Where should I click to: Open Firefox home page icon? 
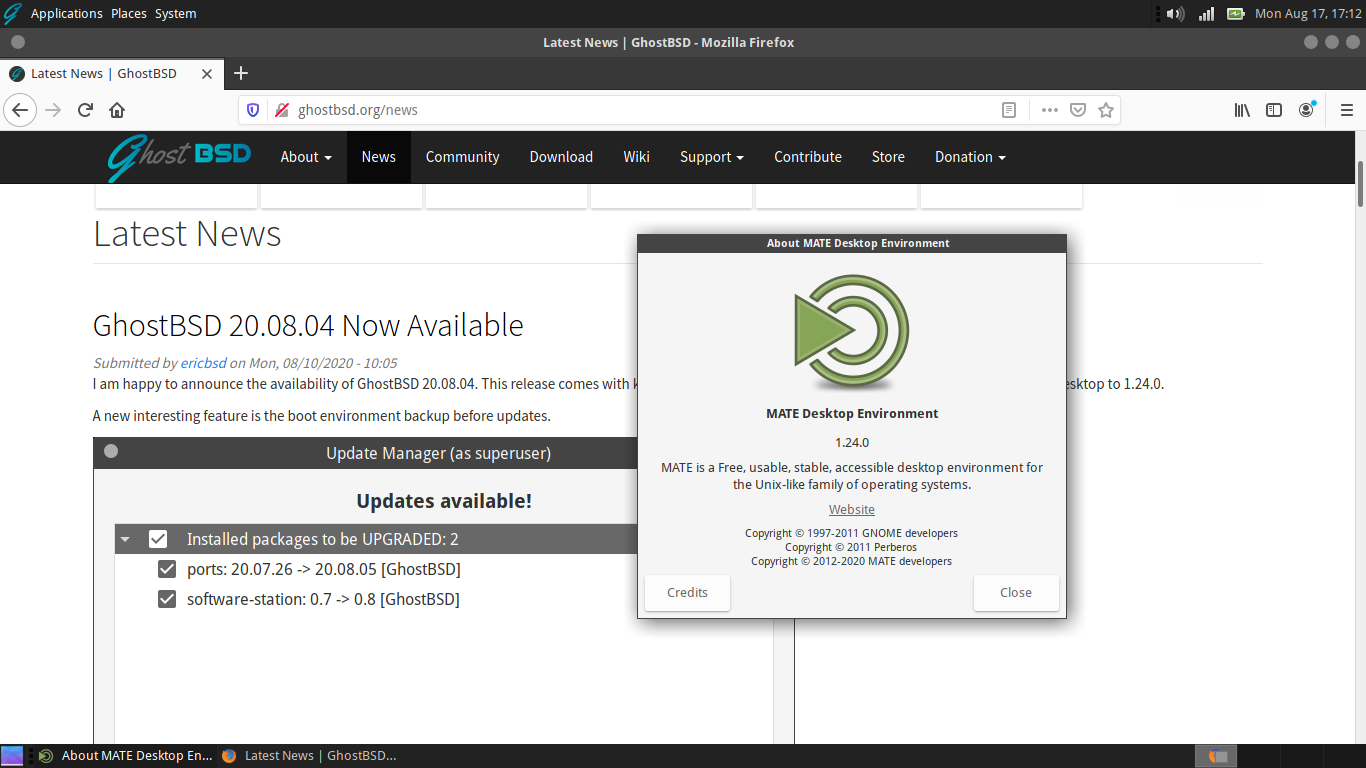(117, 110)
